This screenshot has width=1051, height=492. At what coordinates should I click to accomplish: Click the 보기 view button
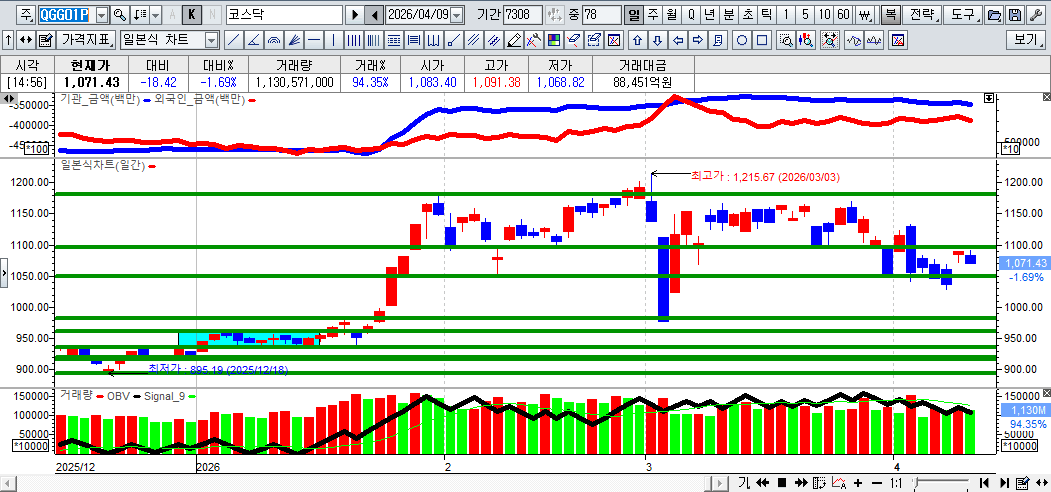1025,40
